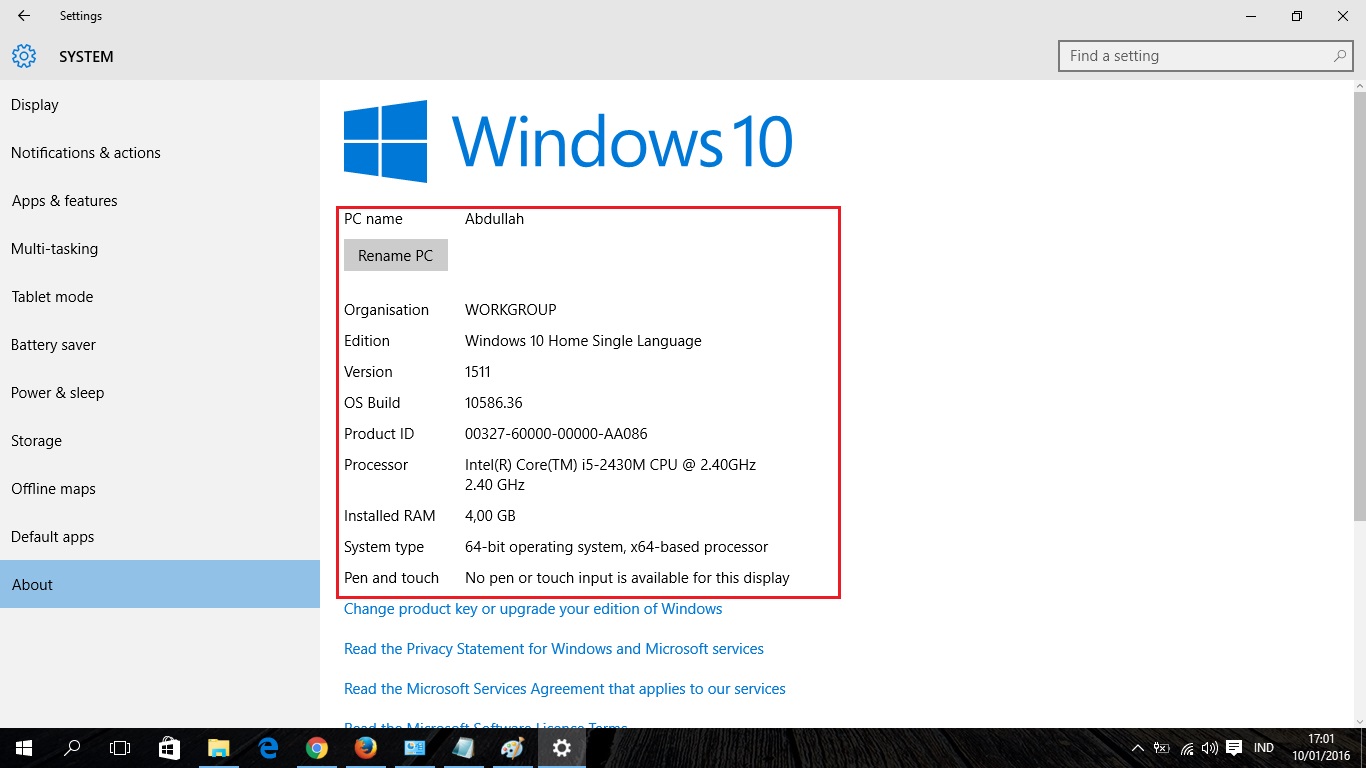This screenshot has height=768, width=1366.
Task: Go to Power & sleep
Action: coord(160,393)
